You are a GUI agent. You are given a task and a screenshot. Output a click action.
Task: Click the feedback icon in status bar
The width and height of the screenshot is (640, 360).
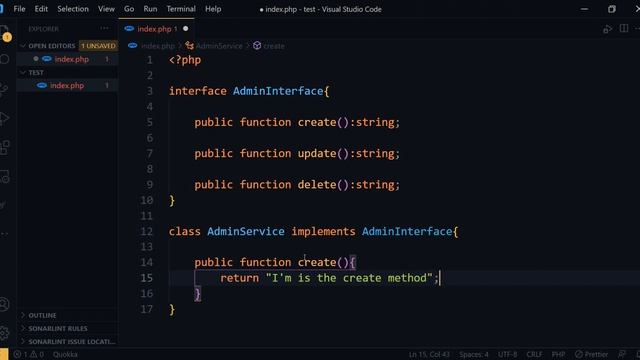click(622, 354)
